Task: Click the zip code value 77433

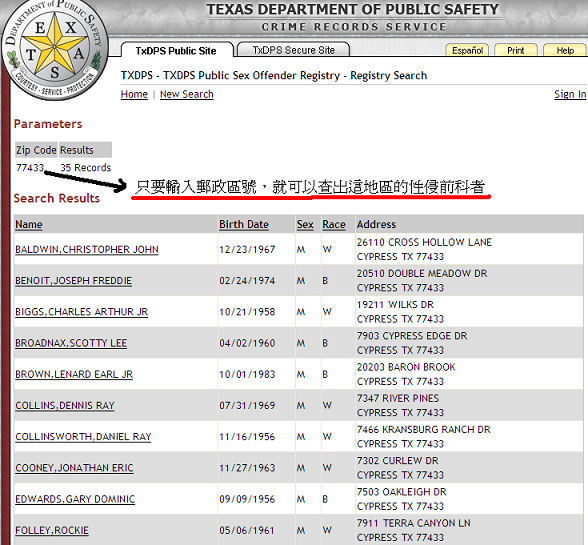Action: (30, 168)
